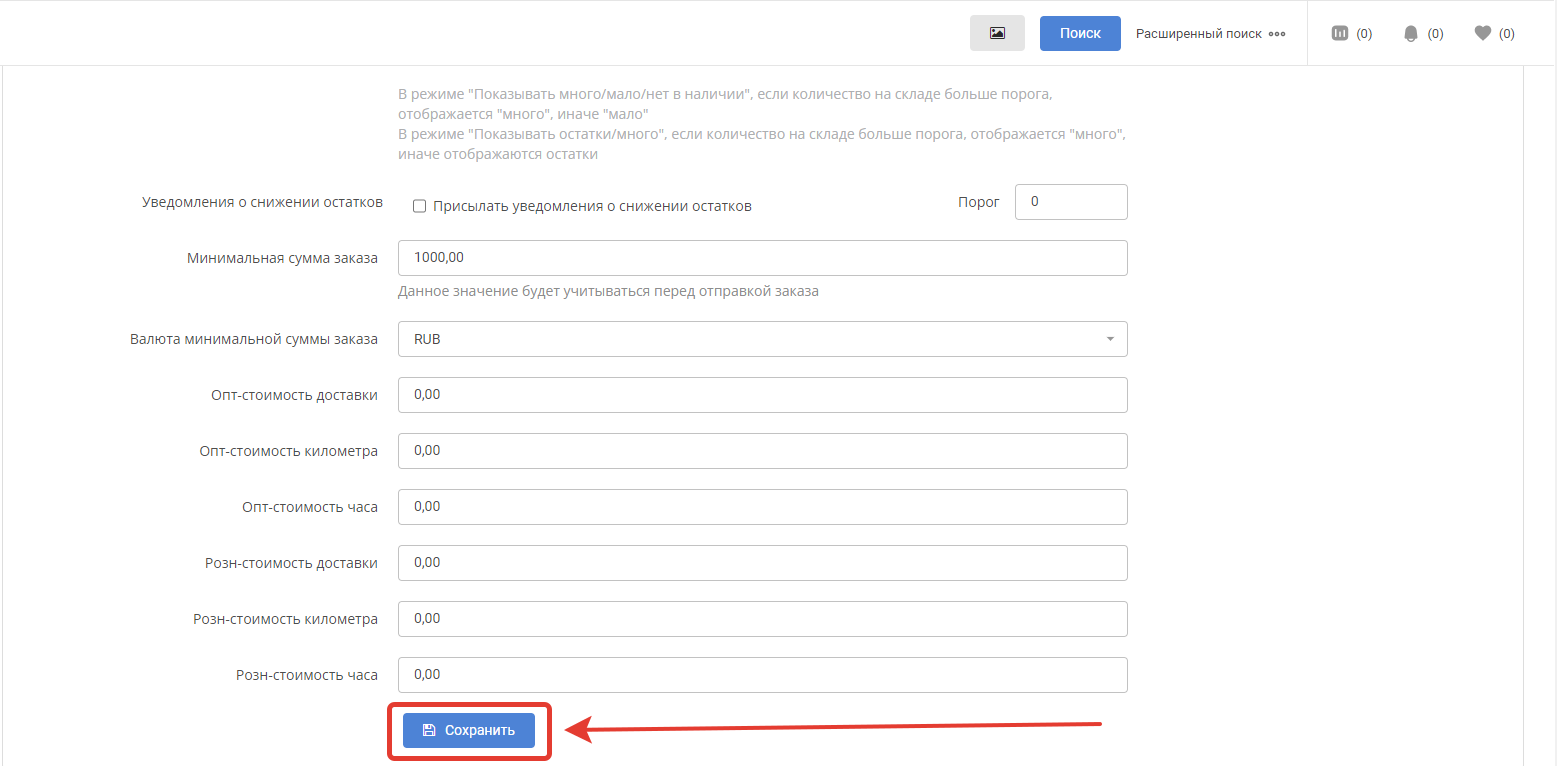Click into 'Розн-стоимость доставки' field
1557x766 pixels.
pos(762,563)
